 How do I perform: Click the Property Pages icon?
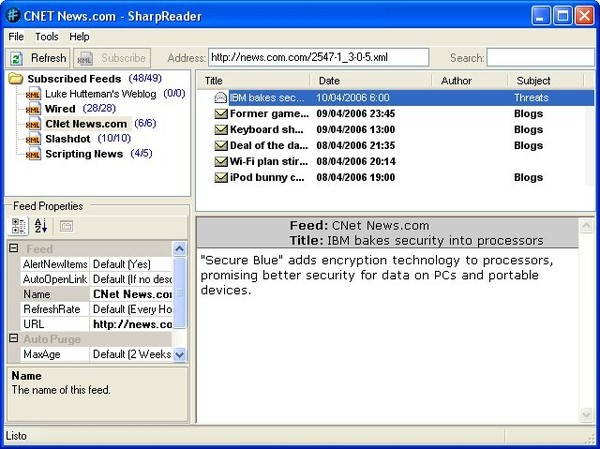66,226
